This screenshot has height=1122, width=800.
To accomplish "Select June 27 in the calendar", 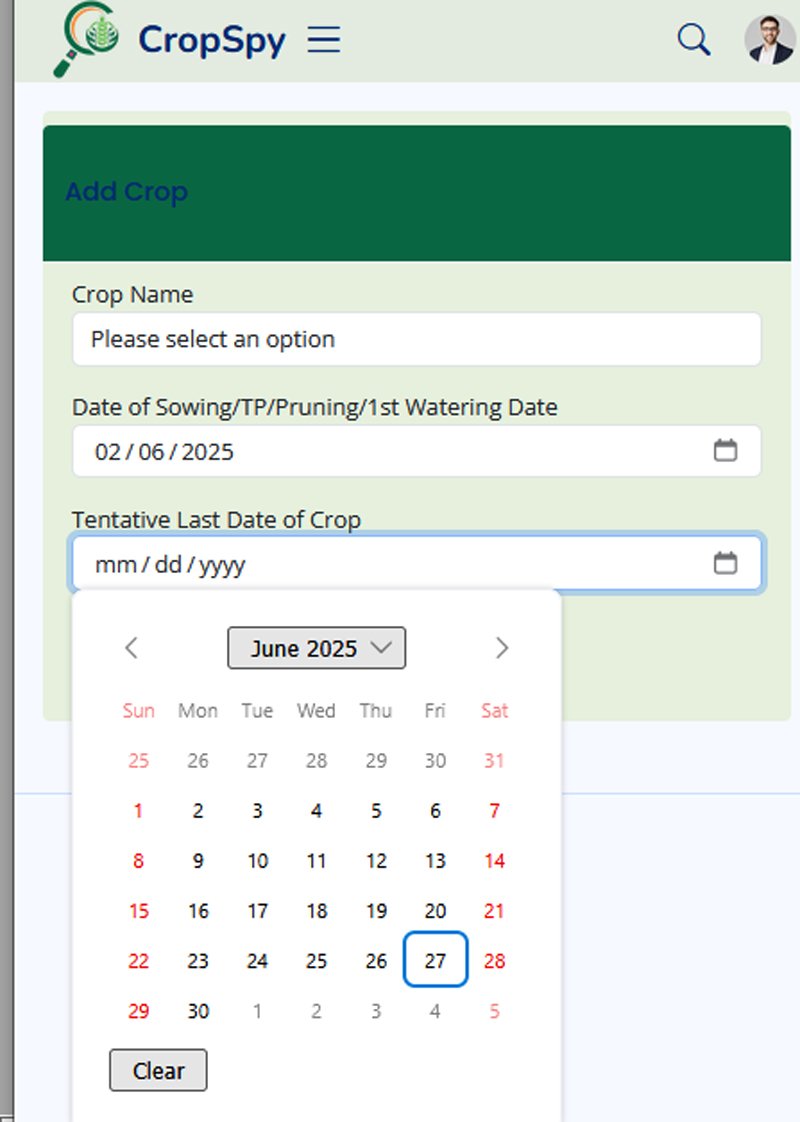I will [x=435, y=960].
